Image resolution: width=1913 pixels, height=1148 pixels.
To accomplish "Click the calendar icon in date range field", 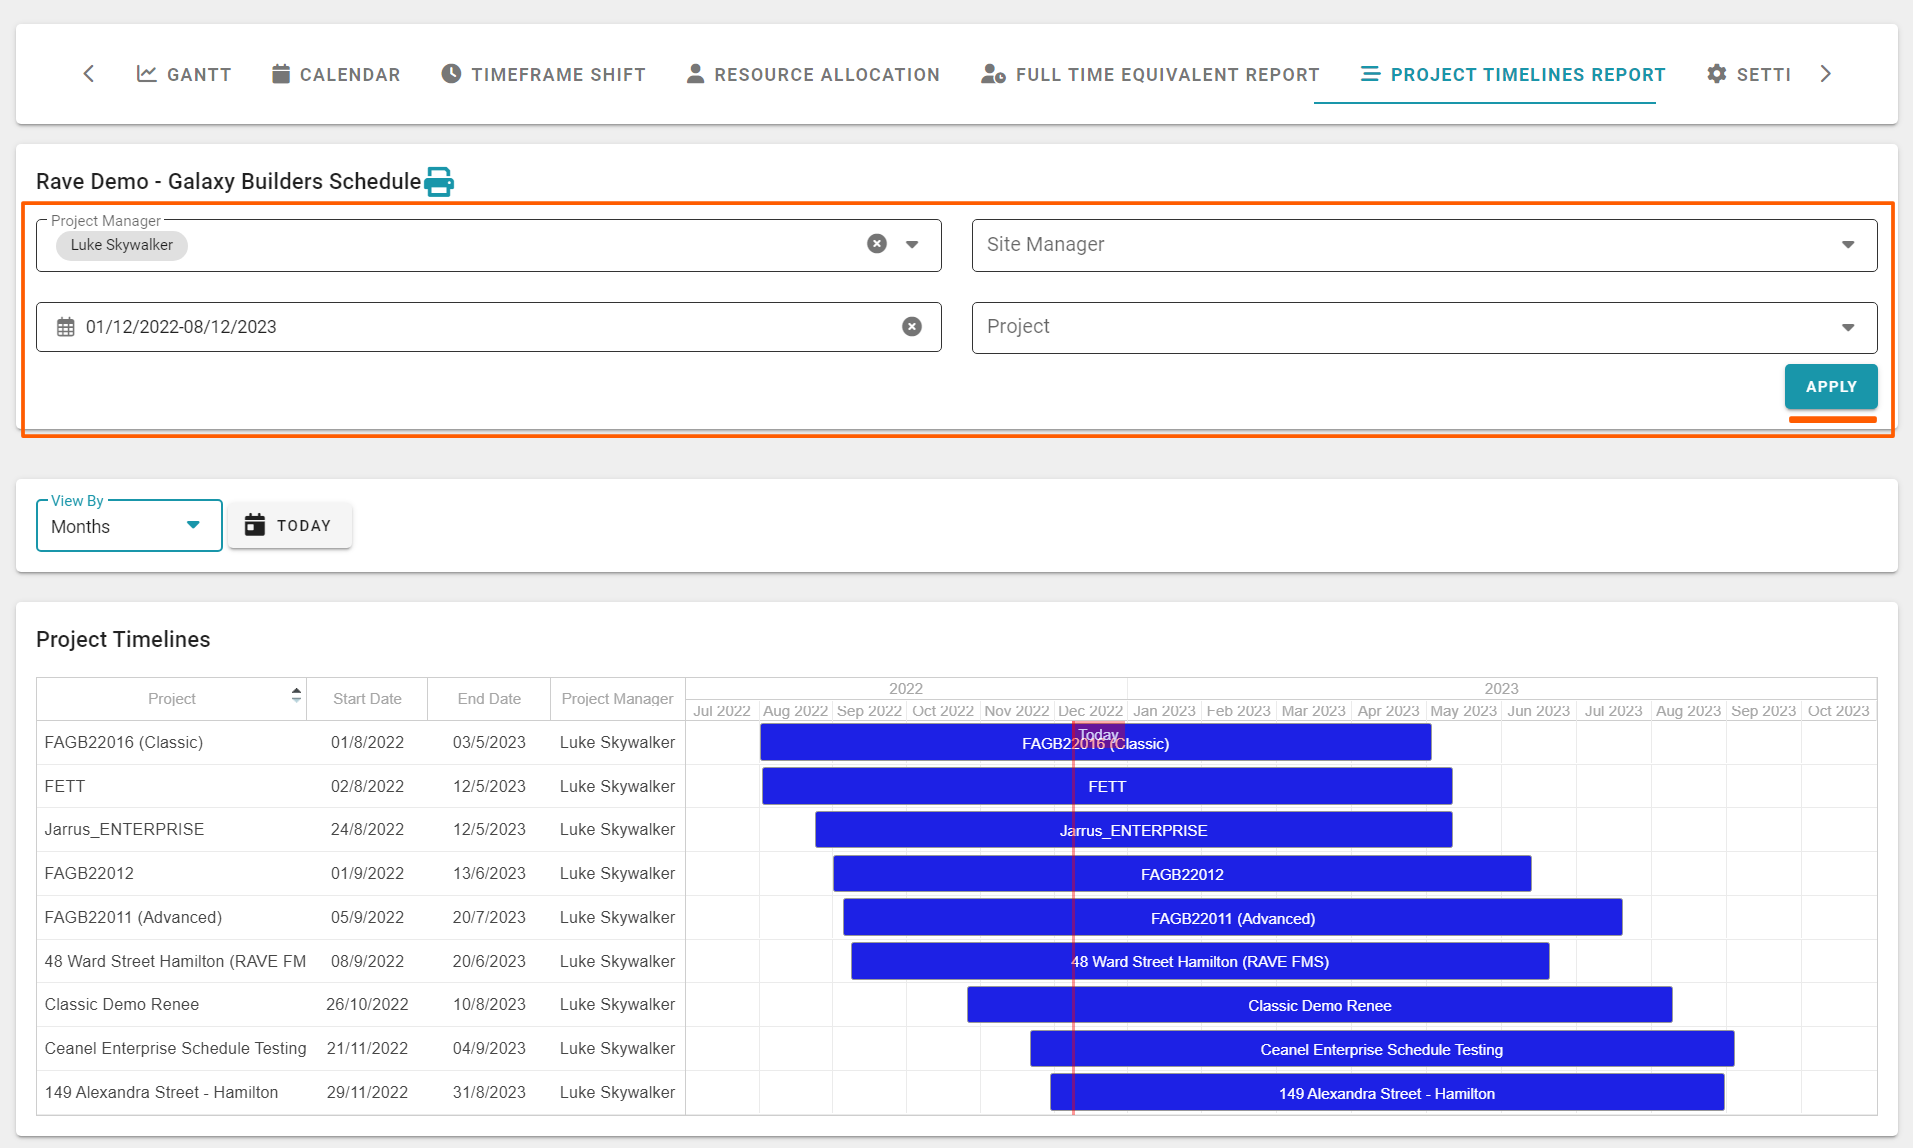I will [x=66, y=327].
